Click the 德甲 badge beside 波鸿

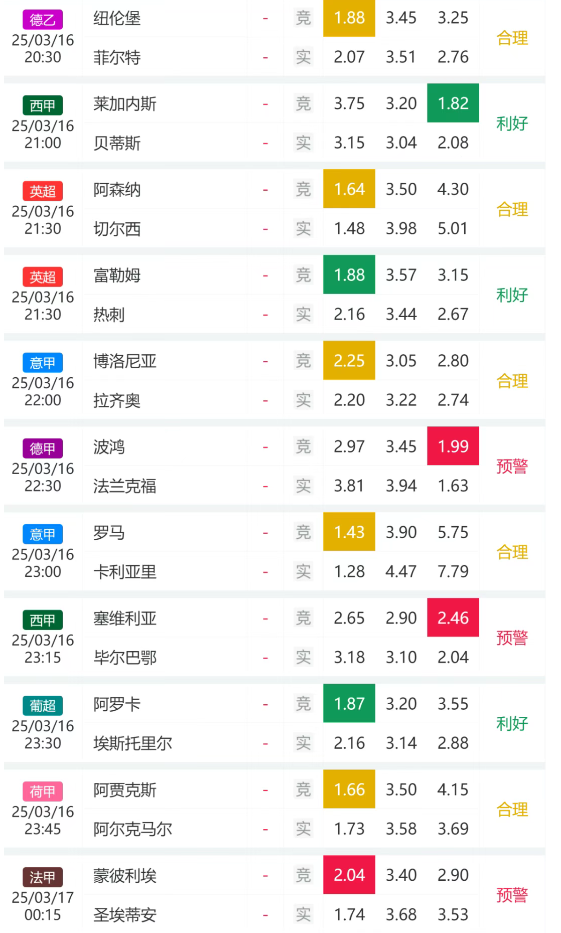pyautogui.click(x=42, y=448)
